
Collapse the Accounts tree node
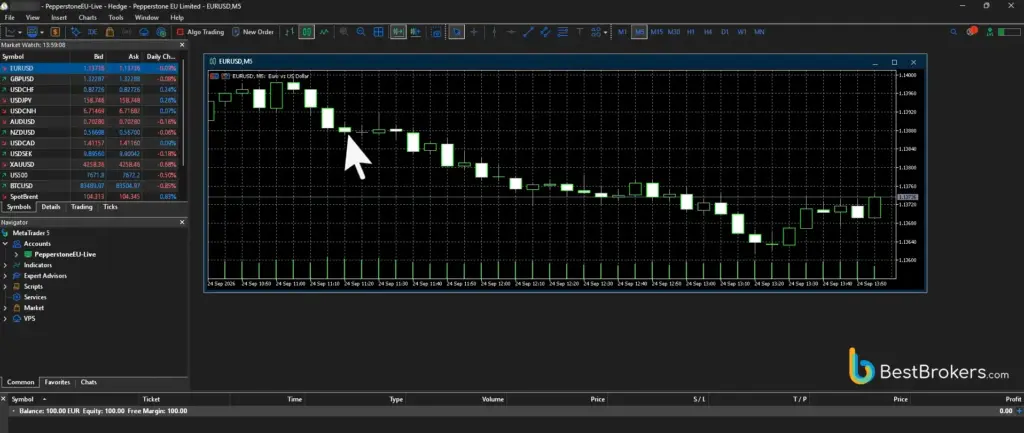(5, 244)
